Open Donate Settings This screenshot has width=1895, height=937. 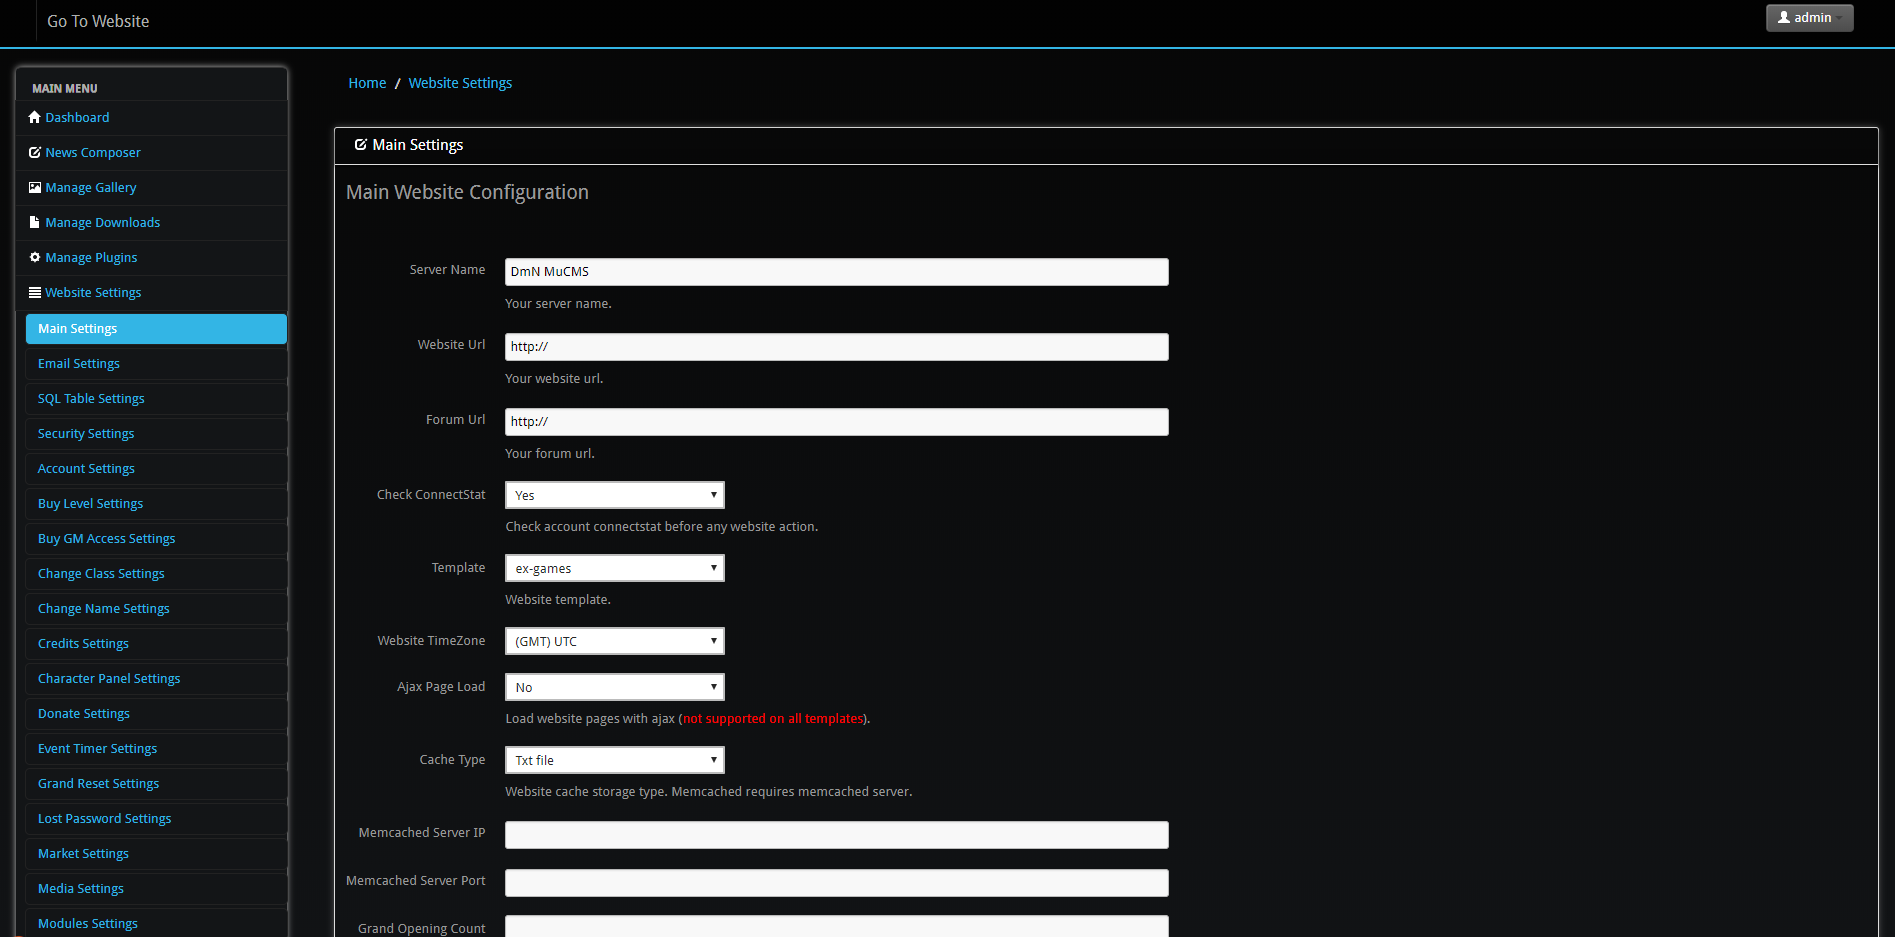(156, 714)
